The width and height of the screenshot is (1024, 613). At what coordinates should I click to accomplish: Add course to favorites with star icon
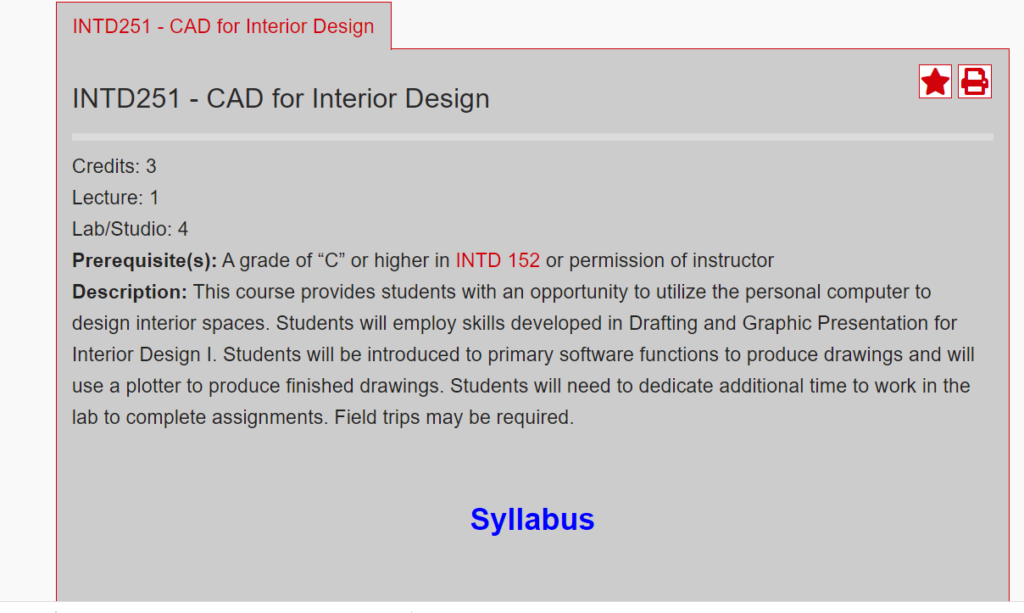pos(935,82)
